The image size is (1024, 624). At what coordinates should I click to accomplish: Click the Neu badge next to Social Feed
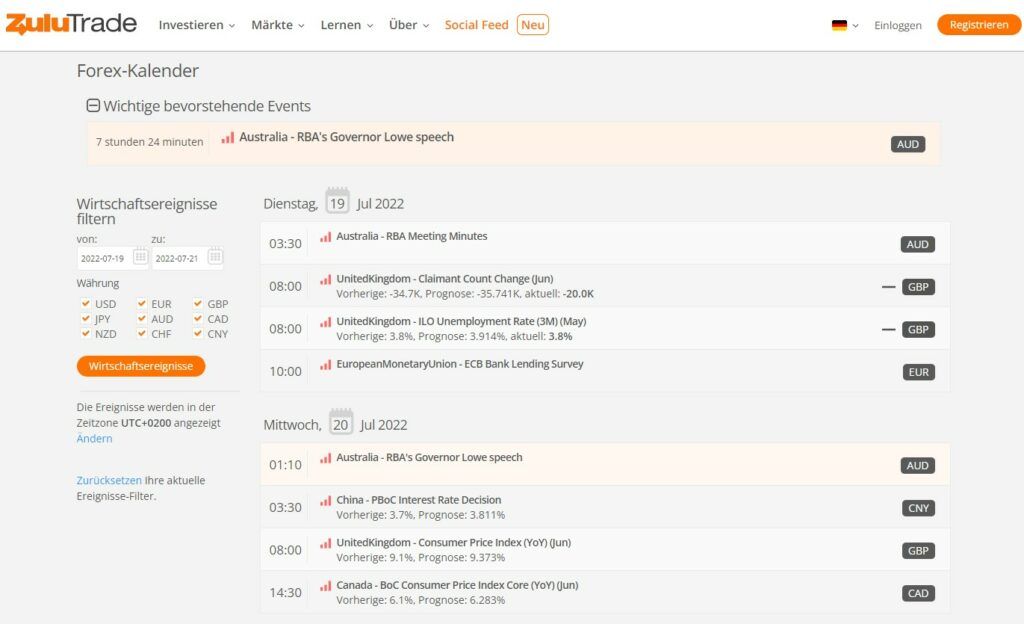point(533,25)
